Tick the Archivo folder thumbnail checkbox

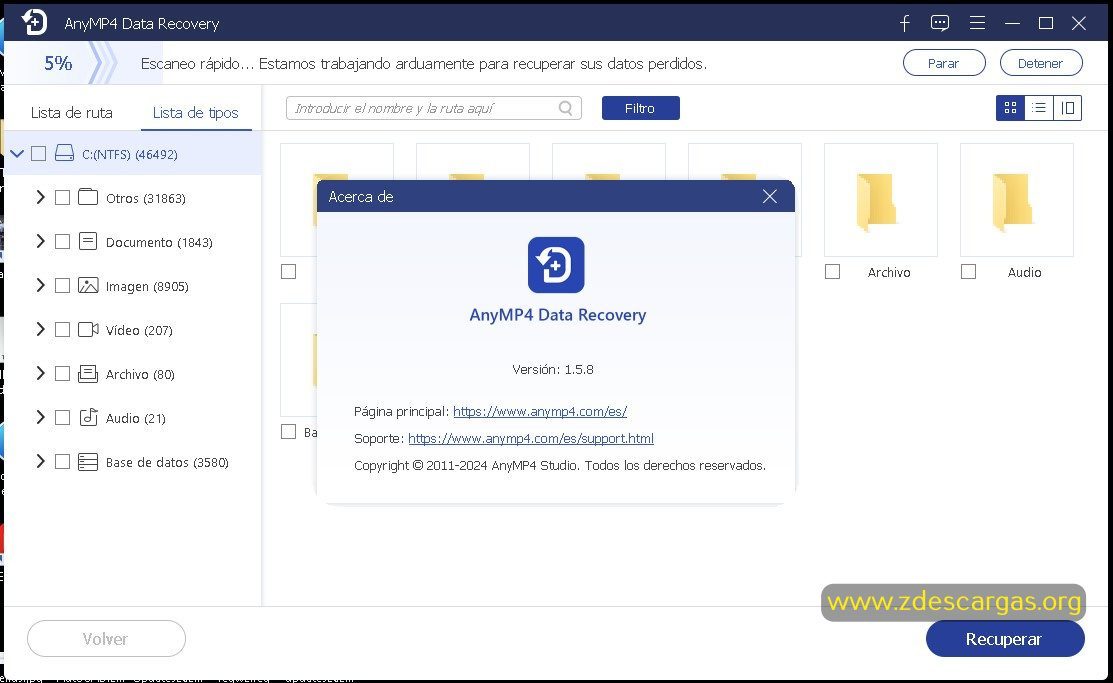(x=833, y=272)
